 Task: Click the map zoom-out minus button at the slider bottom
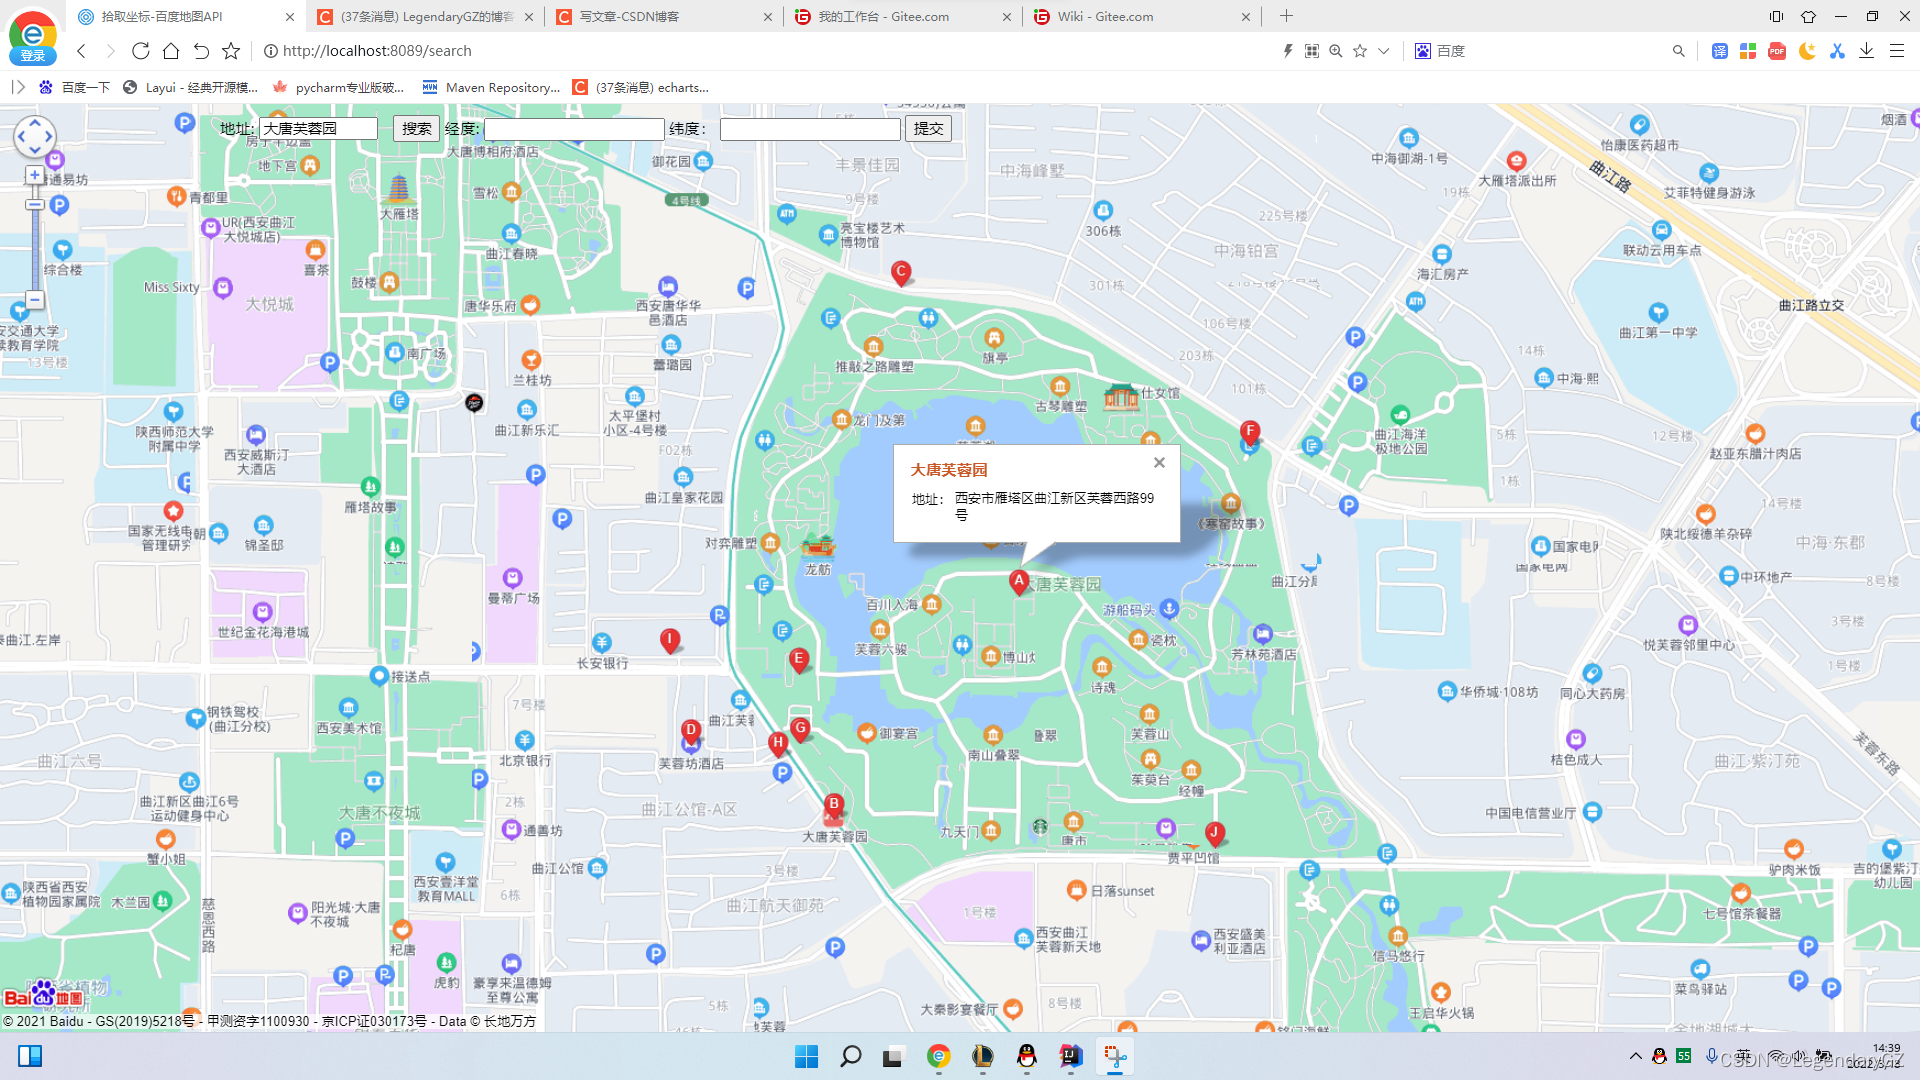[35, 299]
